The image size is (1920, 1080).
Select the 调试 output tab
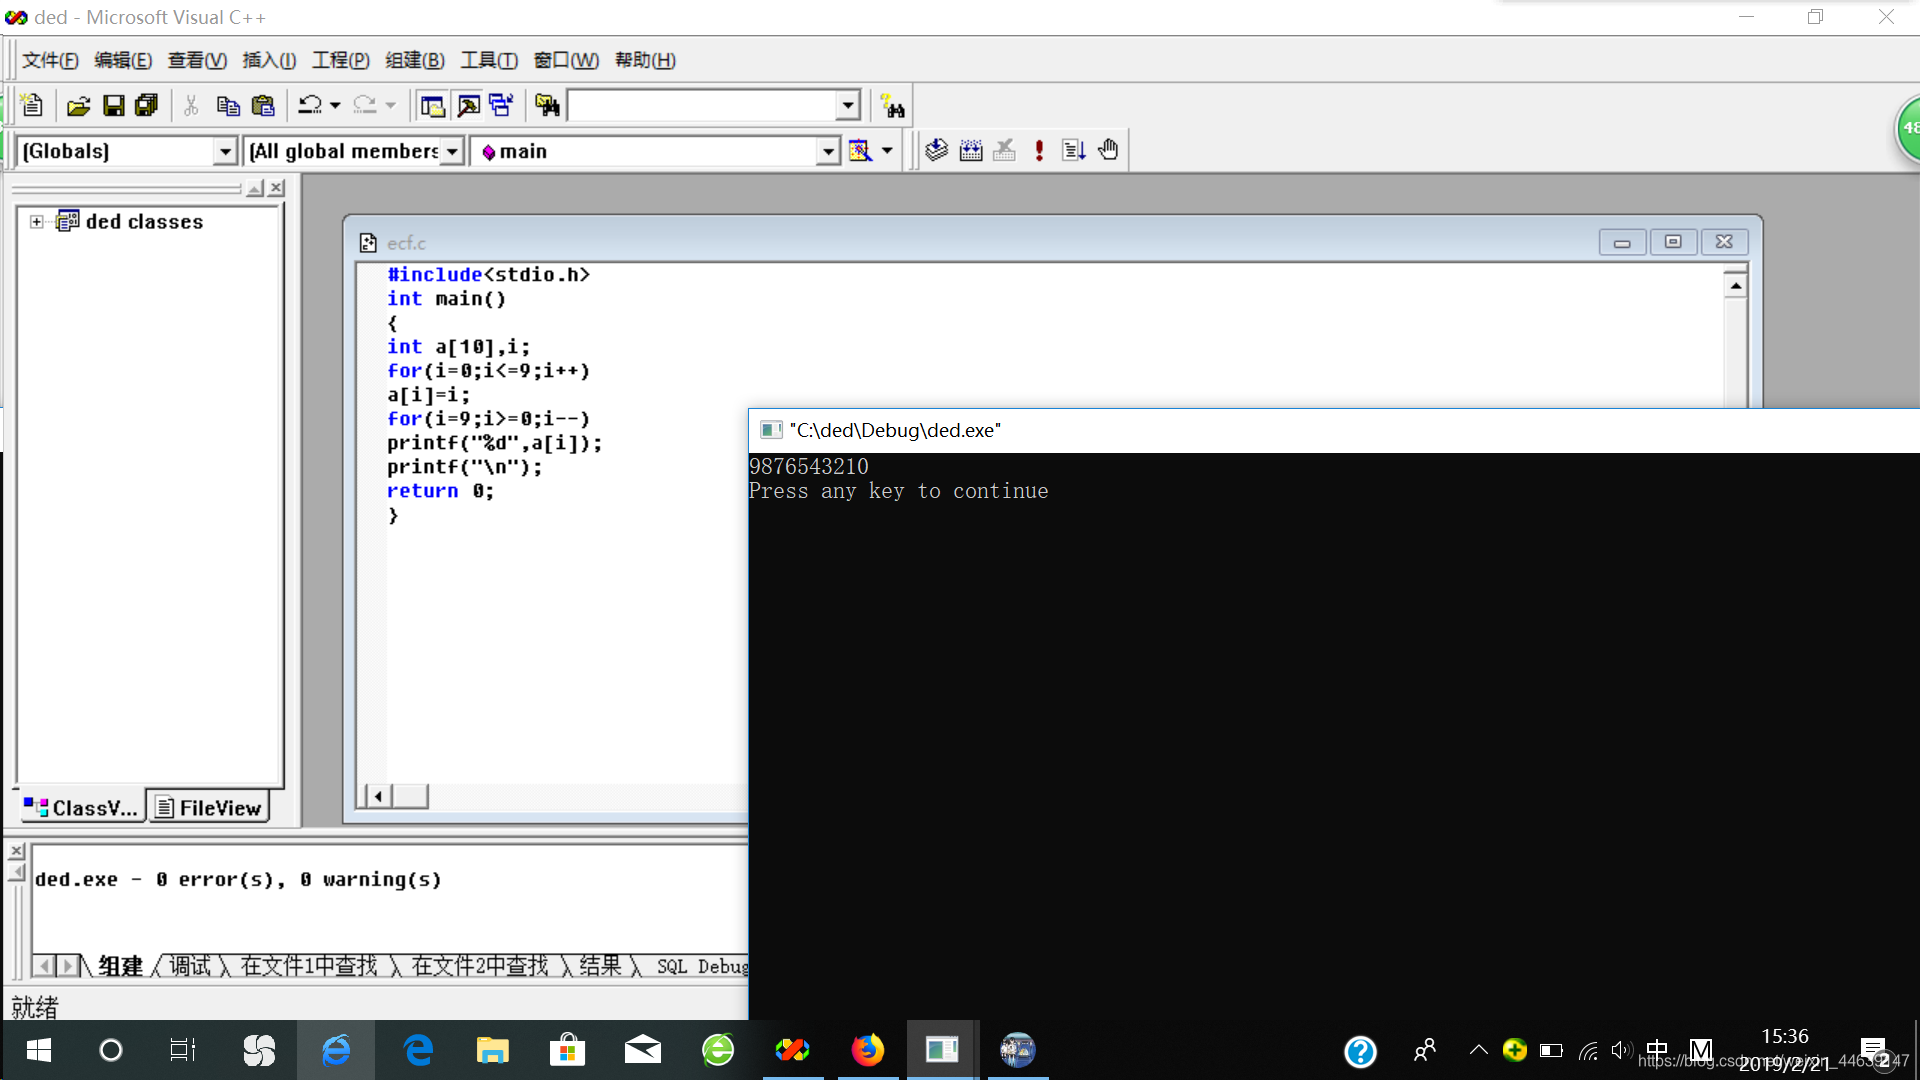pos(190,966)
